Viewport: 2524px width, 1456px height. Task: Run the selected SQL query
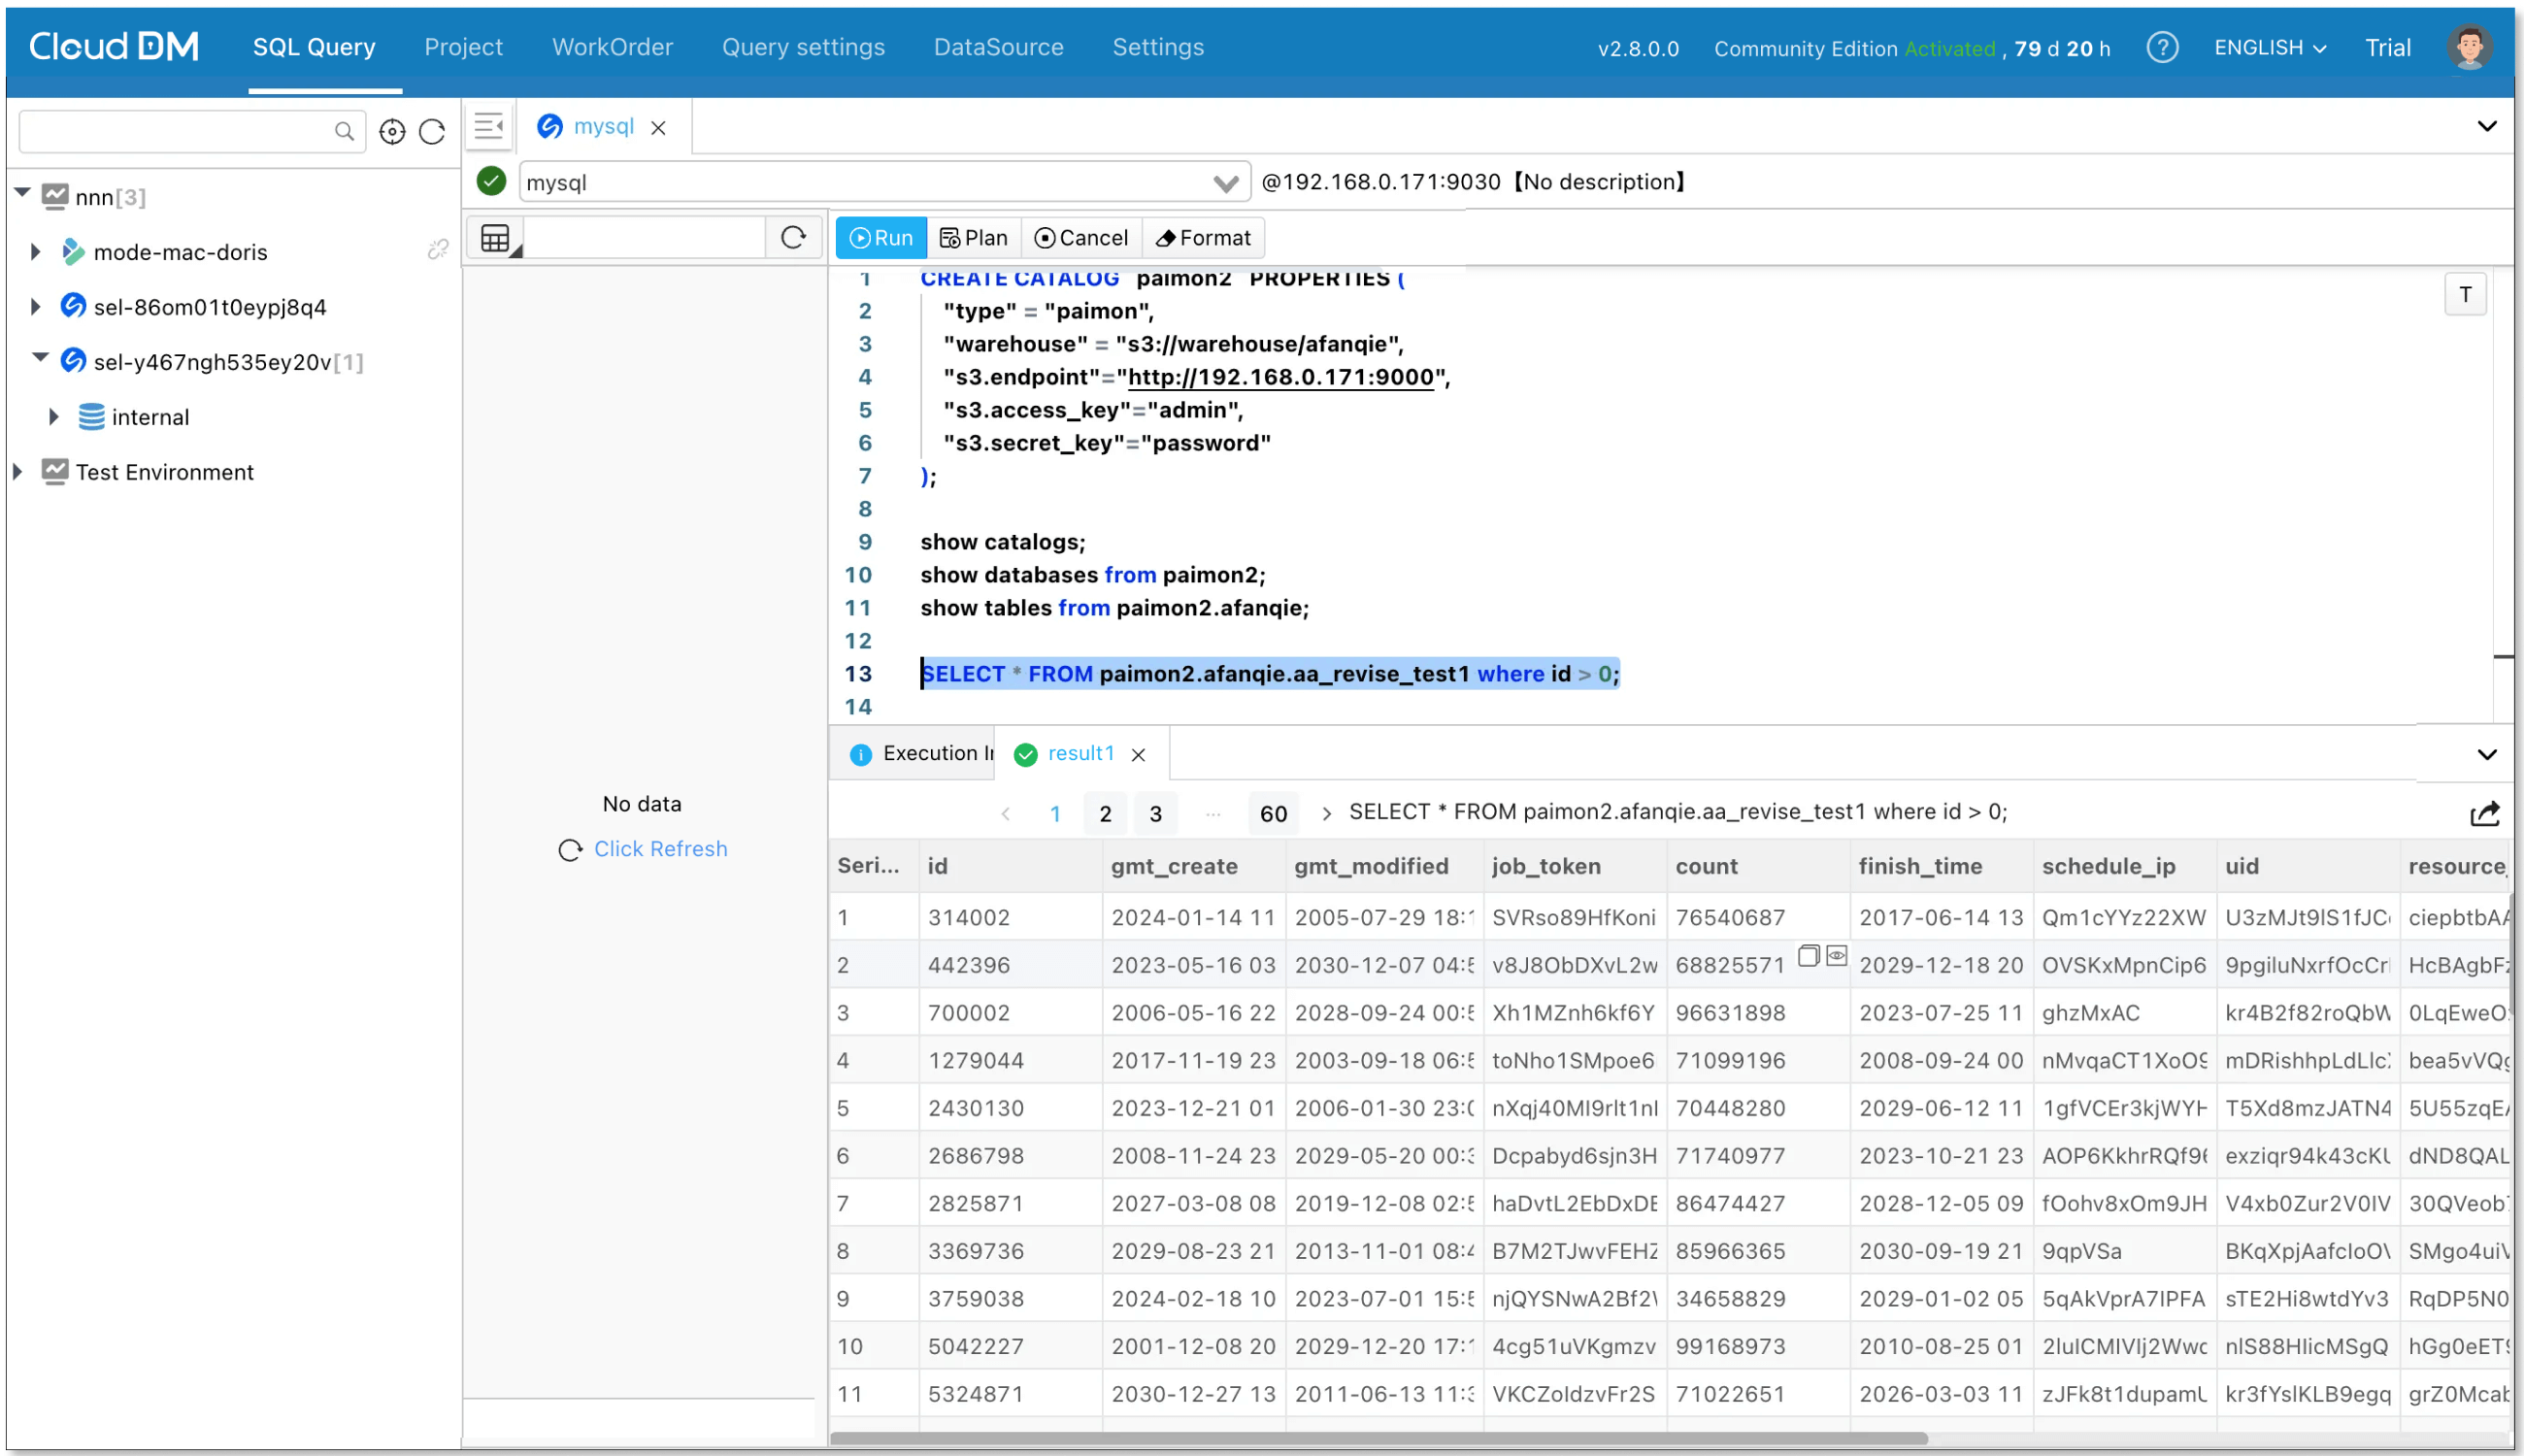[x=881, y=238]
